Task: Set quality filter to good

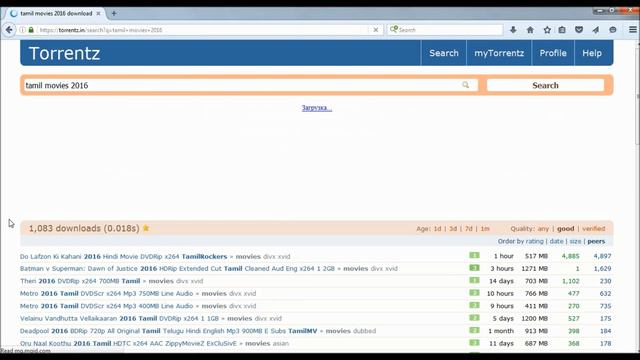Action: pyautogui.click(x=565, y=229)
